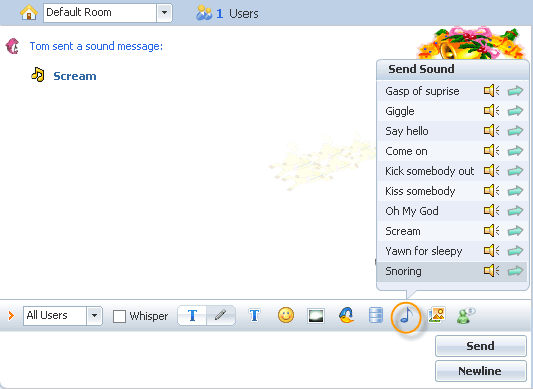Click the home icon beside Default Room
This screenshot has width=533, height=389.
tap(29, 13)
